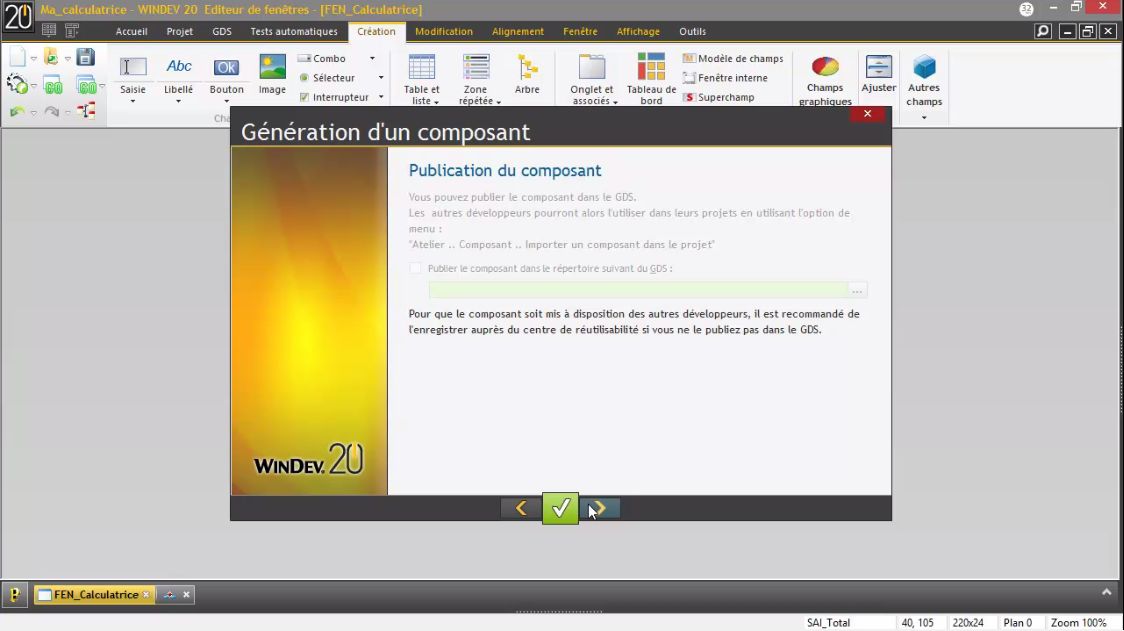Screen dimensions: 1124x631
Task: Close the FEN_Calculatrice tab
Action: pos(146,594)
